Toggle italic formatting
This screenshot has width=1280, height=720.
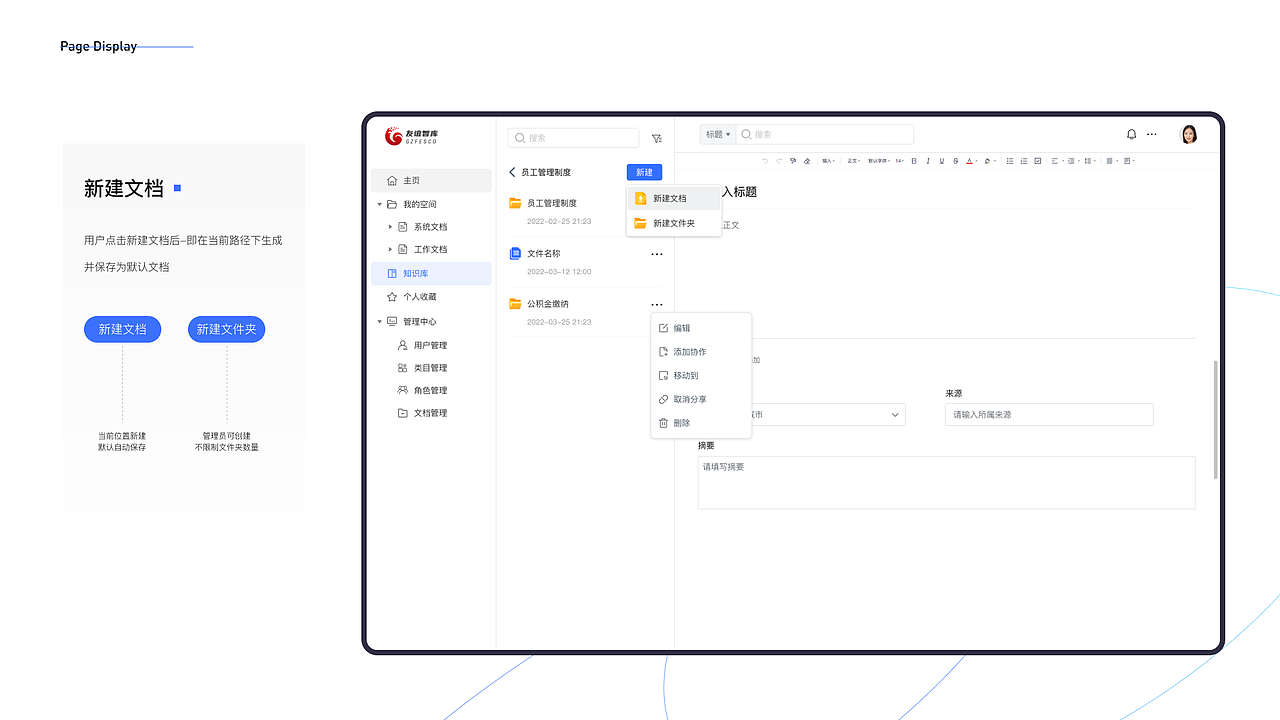(928, 161)
